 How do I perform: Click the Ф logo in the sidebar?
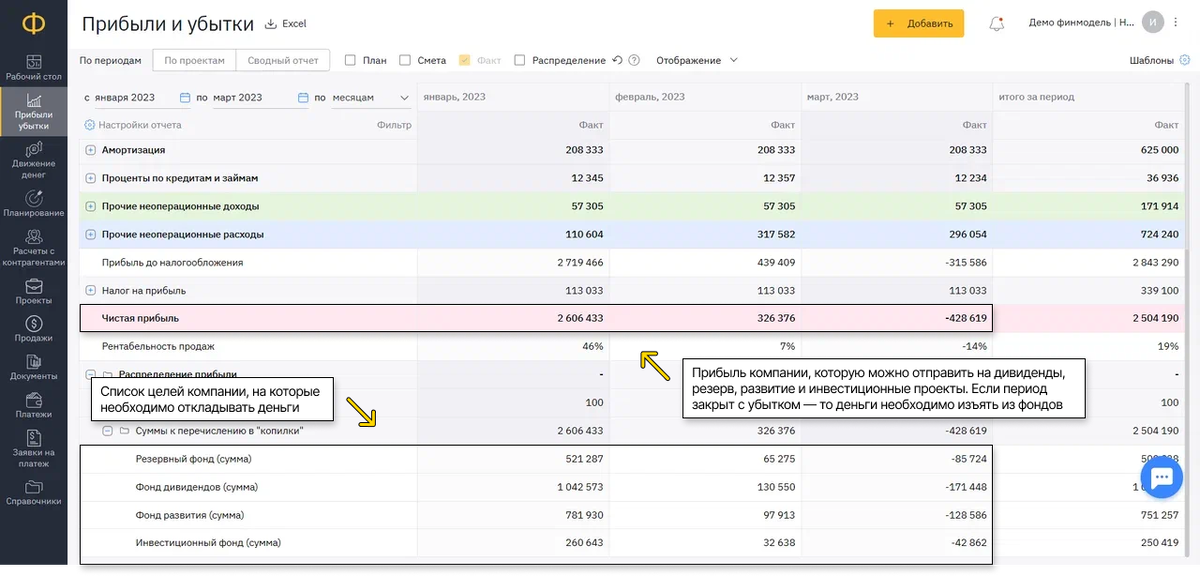tap(34, 22)
